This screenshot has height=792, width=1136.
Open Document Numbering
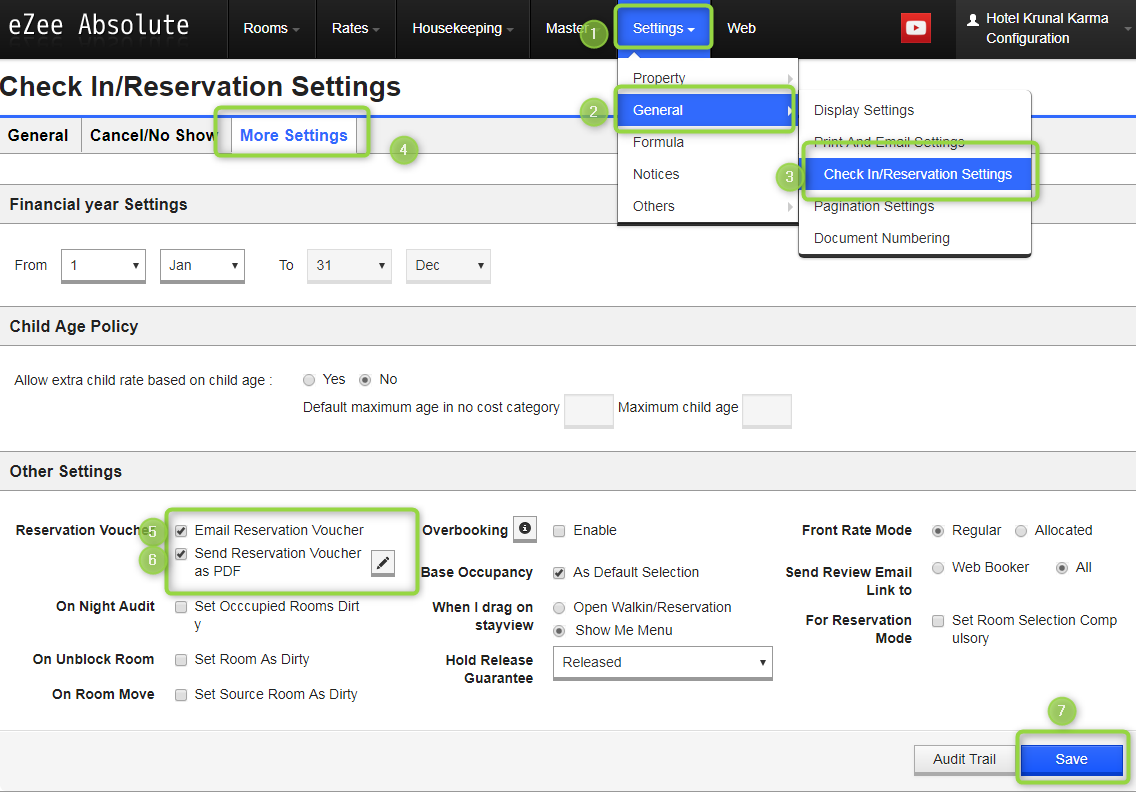(914, 238)
